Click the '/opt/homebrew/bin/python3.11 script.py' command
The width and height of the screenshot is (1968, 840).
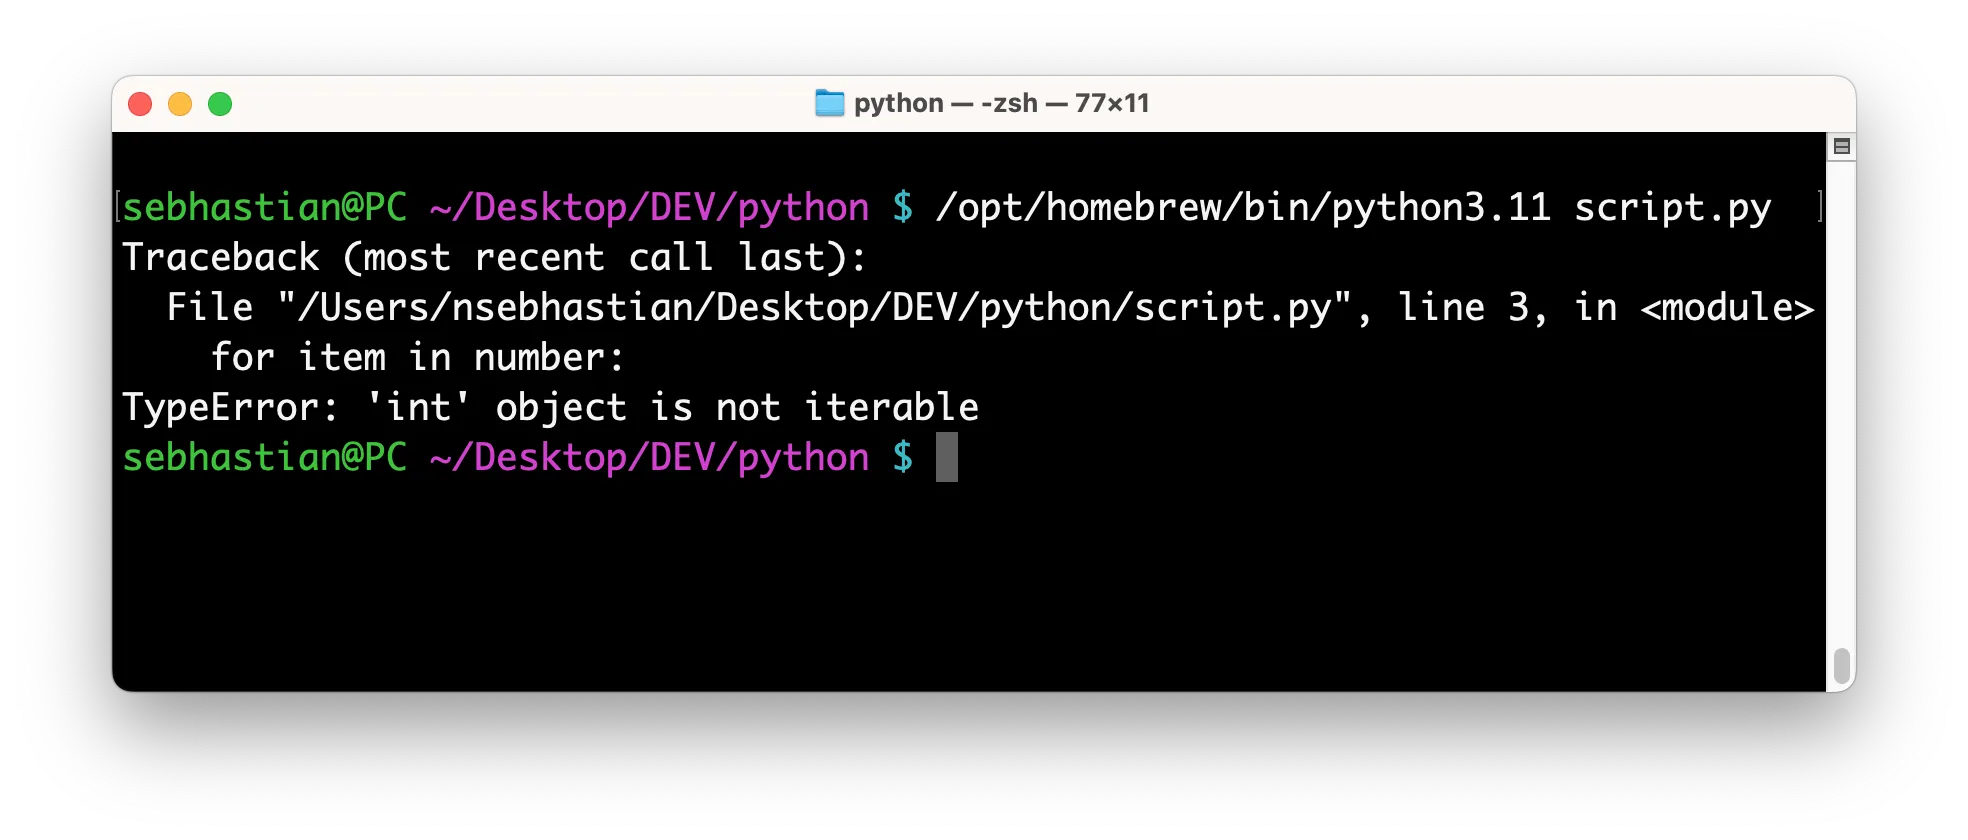coord(1353,207)
